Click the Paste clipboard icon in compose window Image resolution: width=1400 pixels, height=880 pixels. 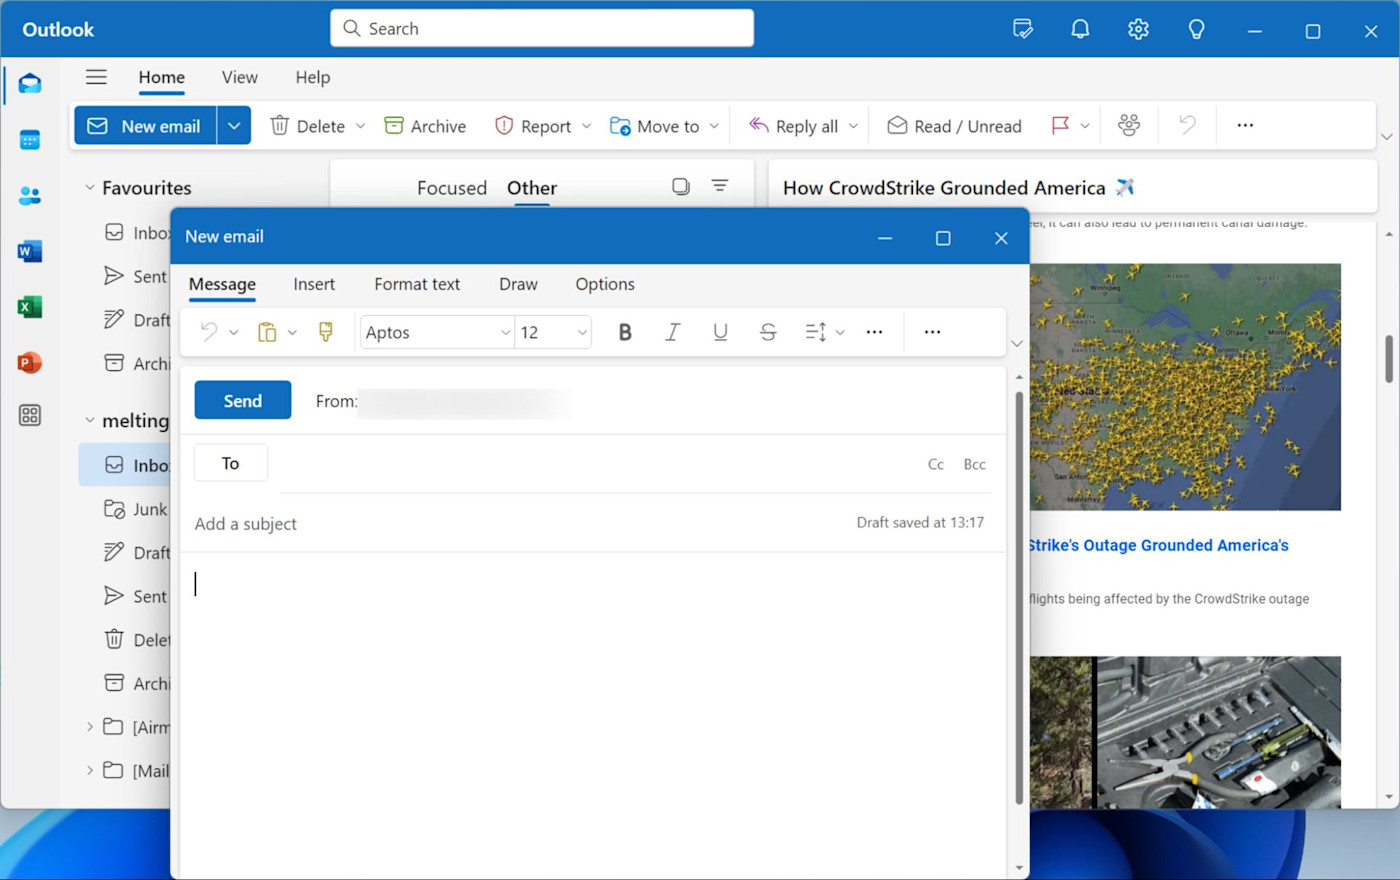click(x=267, y=332)
